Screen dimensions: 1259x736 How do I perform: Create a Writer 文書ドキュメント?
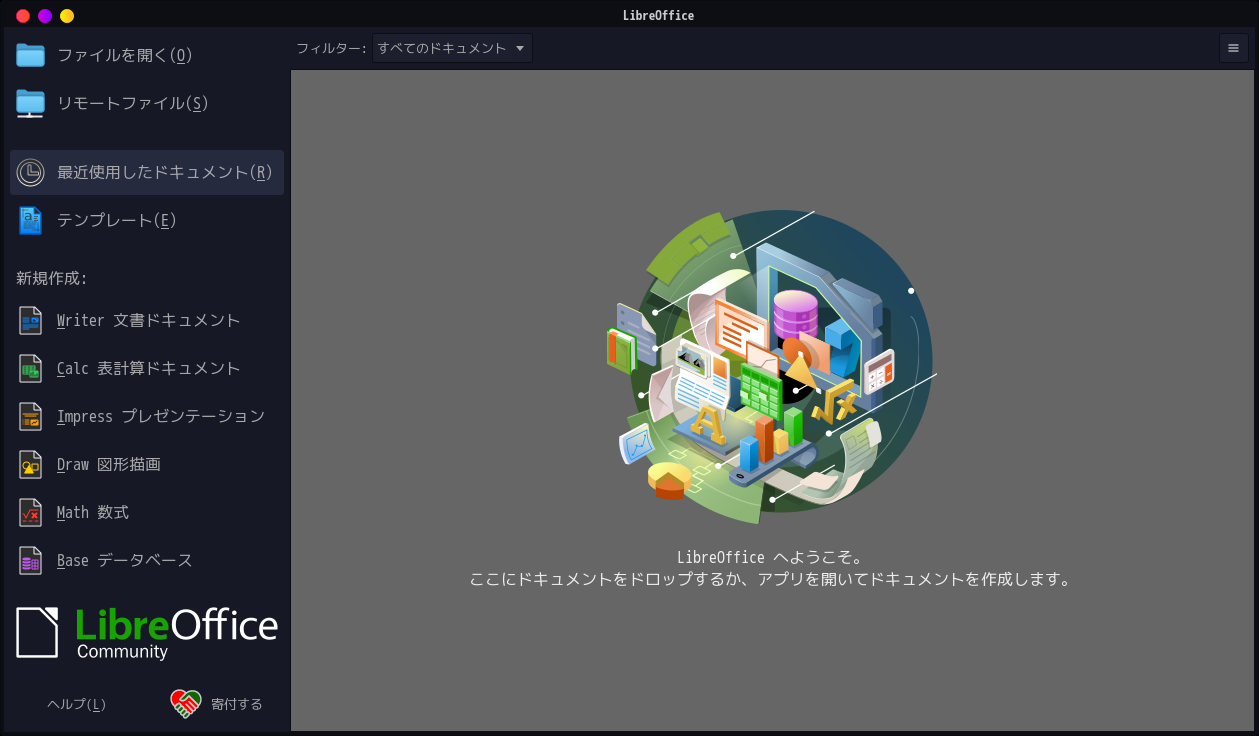click(x=147, y=320)
